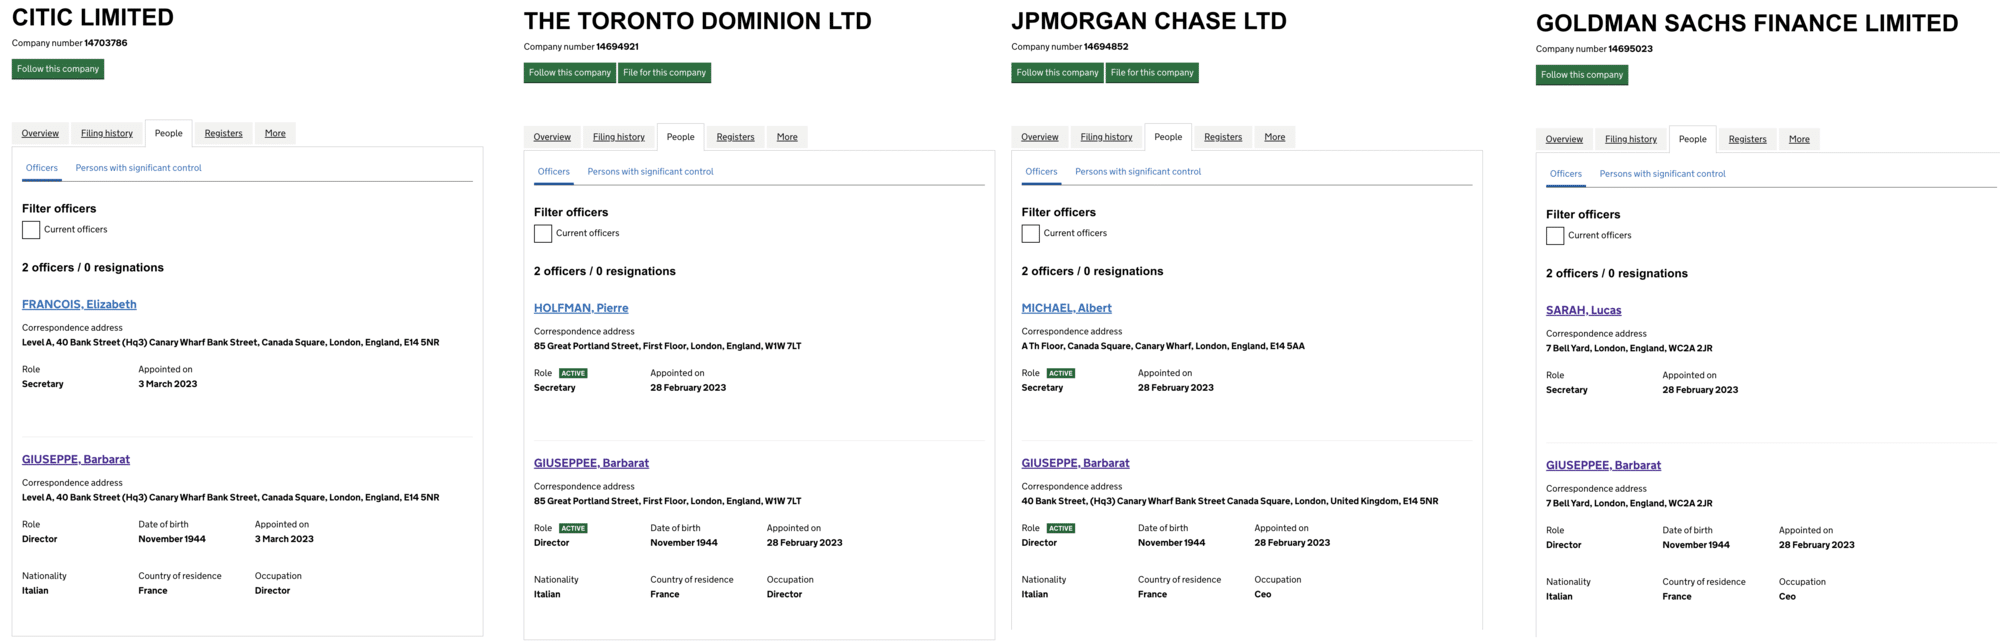Screen dimensions: 2000x643
Task: File for THE TORONTO DOMINION LTD company
Action: coord(664,73)
